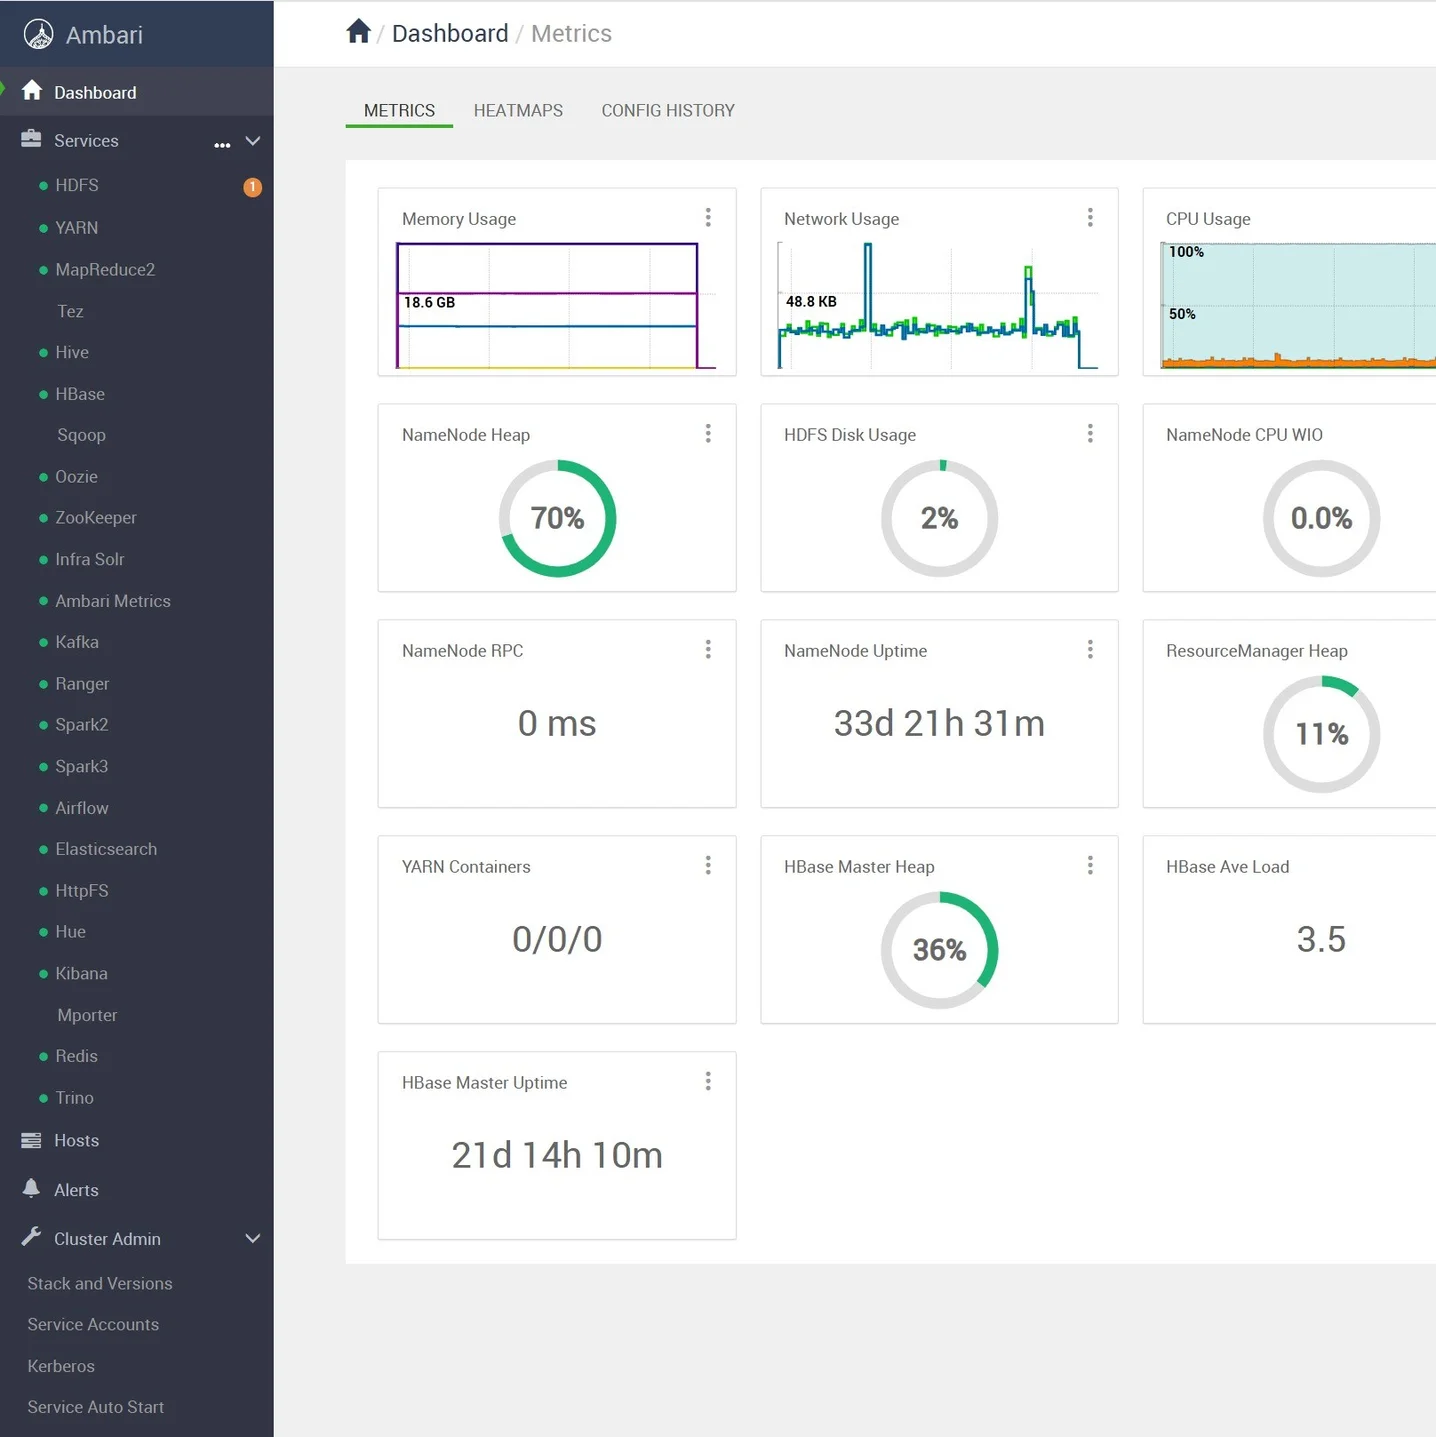Click the Dashboard house icon in sidebar
Screen dimensions: 1436x1437
(x=32, y=91)
